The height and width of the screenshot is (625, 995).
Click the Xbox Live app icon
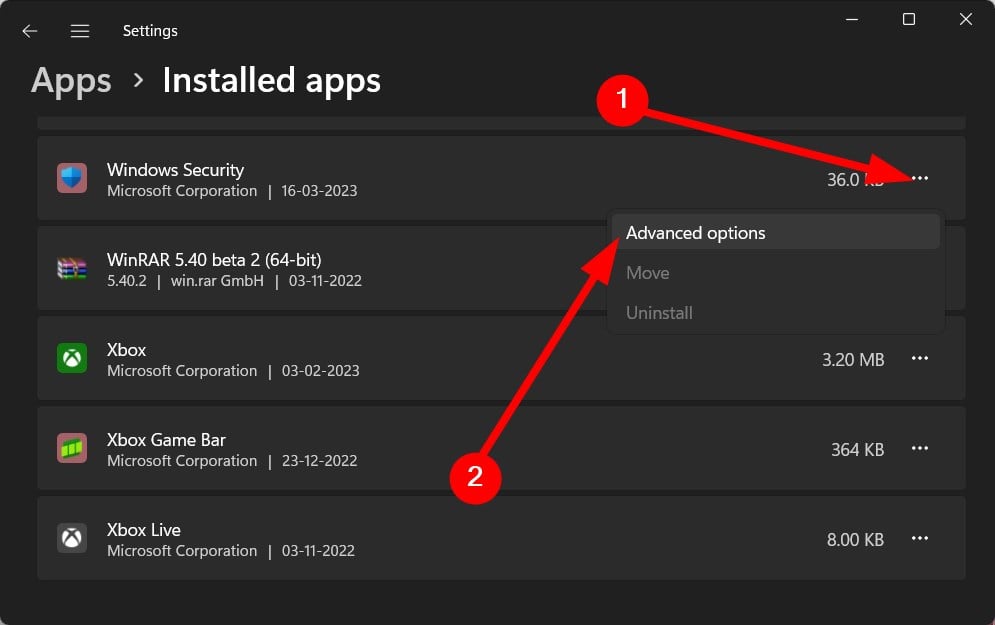click(x=72, y=539)
